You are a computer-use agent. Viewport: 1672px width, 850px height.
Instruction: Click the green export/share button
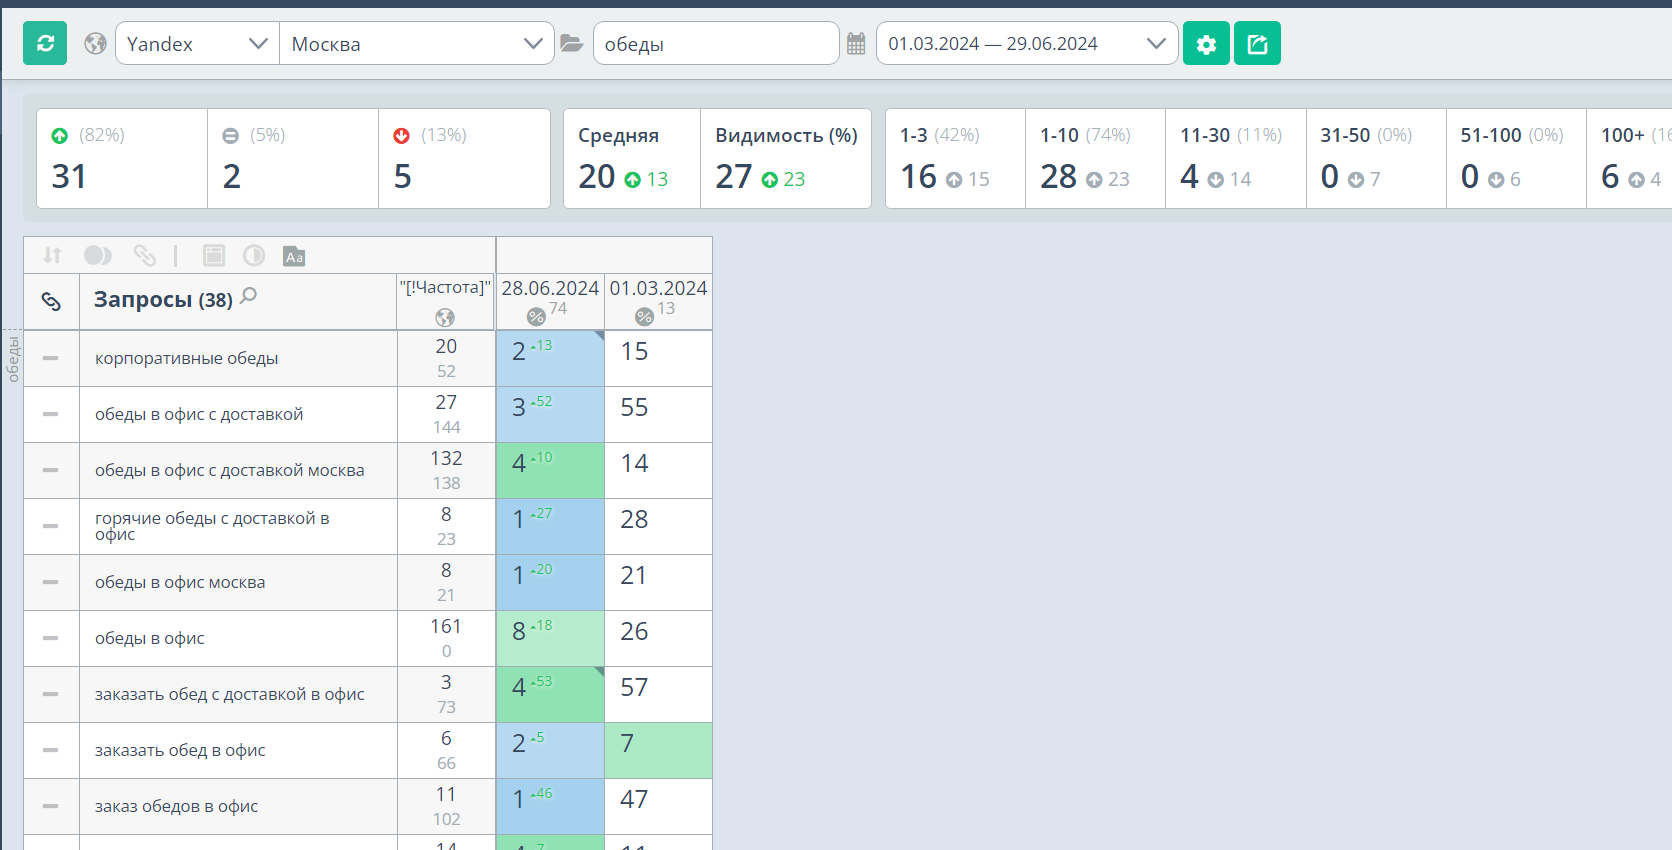pos(1257,44)
